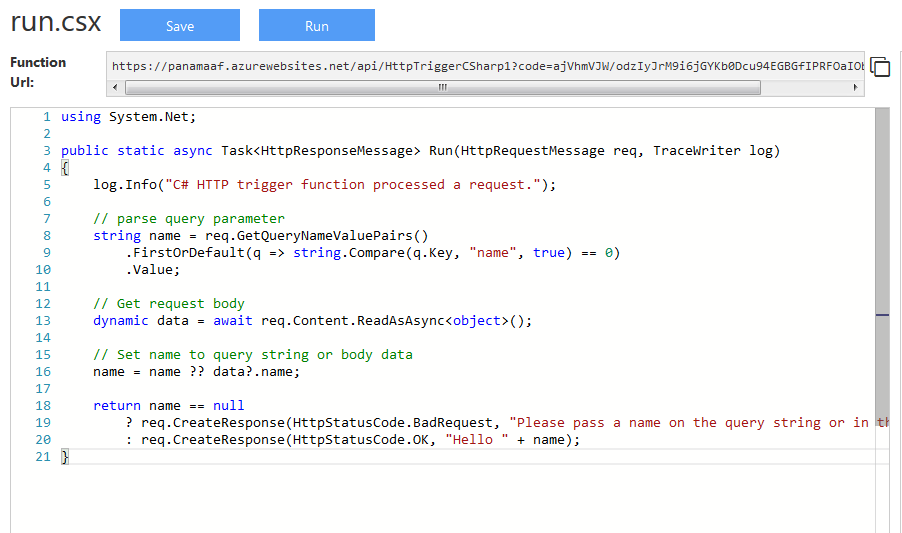Click the 'name = name ?? data?.name;' line

click(x=196, y=372)
